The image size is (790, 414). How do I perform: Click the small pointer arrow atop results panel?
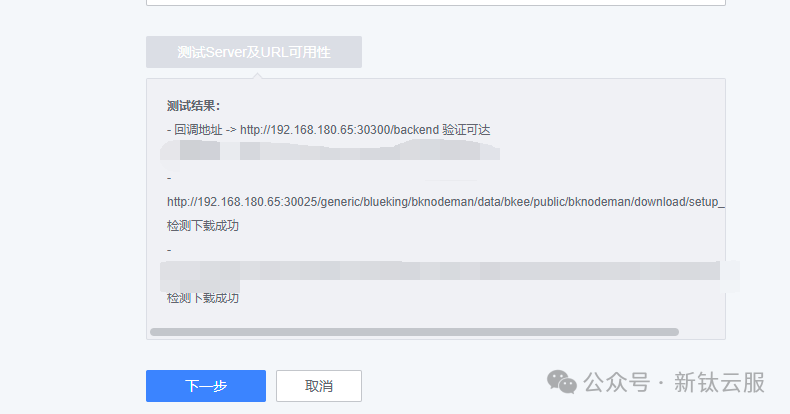click(x=257, y=76)
